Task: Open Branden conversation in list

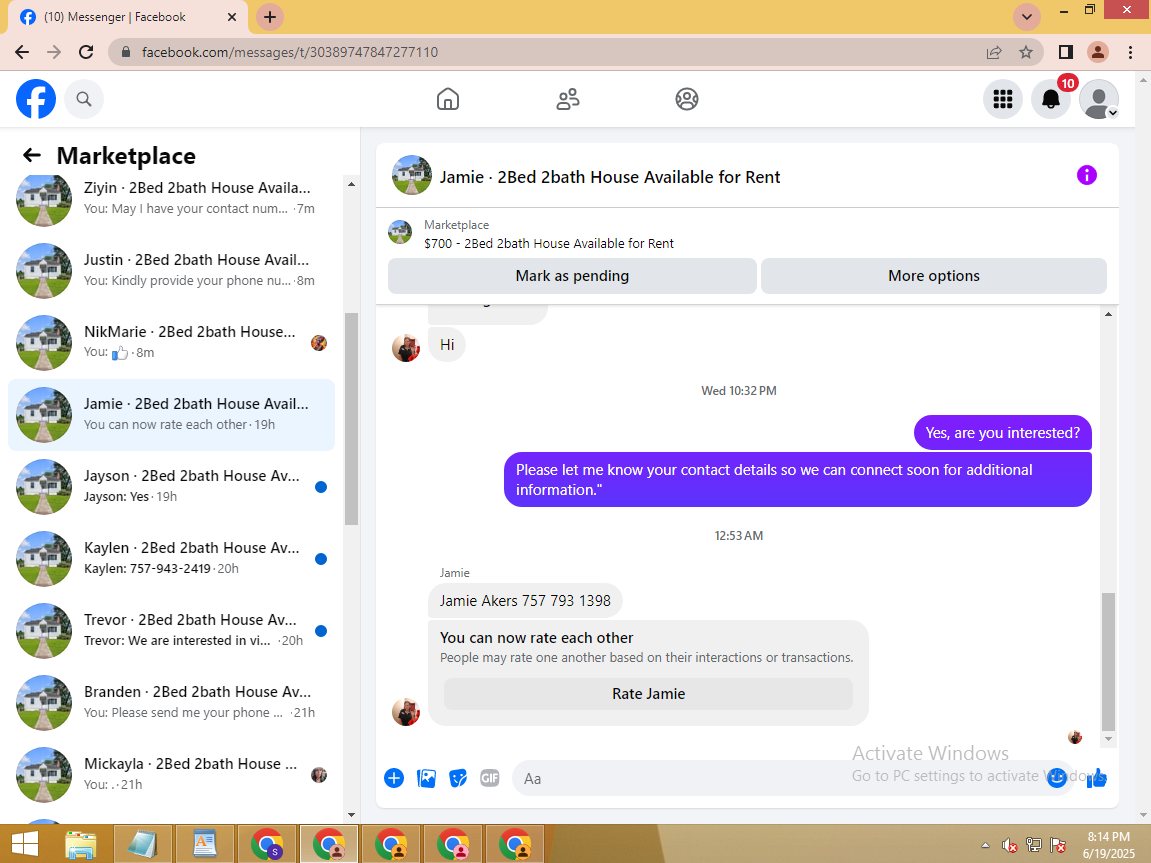Action: click(x=172, y=702)
